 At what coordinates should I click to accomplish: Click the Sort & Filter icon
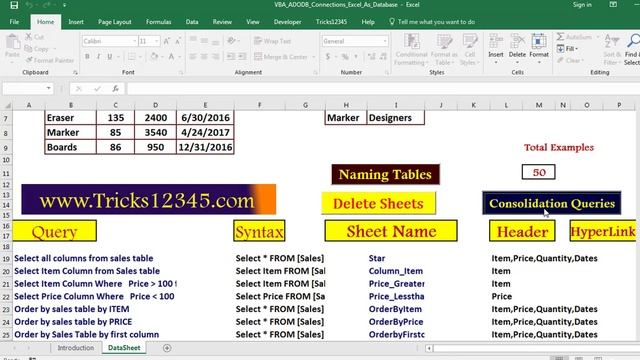[x=612, y=42]
